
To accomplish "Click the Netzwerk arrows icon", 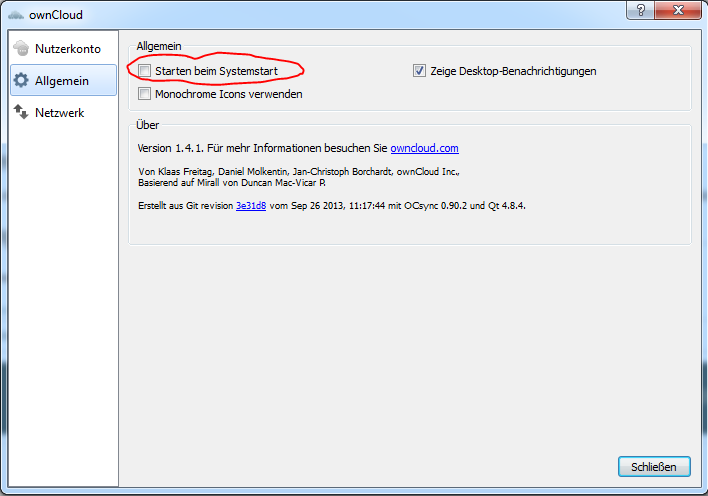I will click(x=21, y=112).
